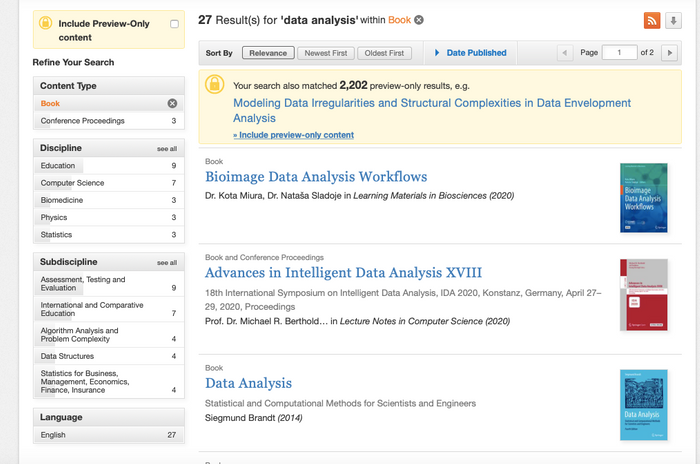
Task: Remove the Book filter beside search heading
Action: click(x=419, y=20)
